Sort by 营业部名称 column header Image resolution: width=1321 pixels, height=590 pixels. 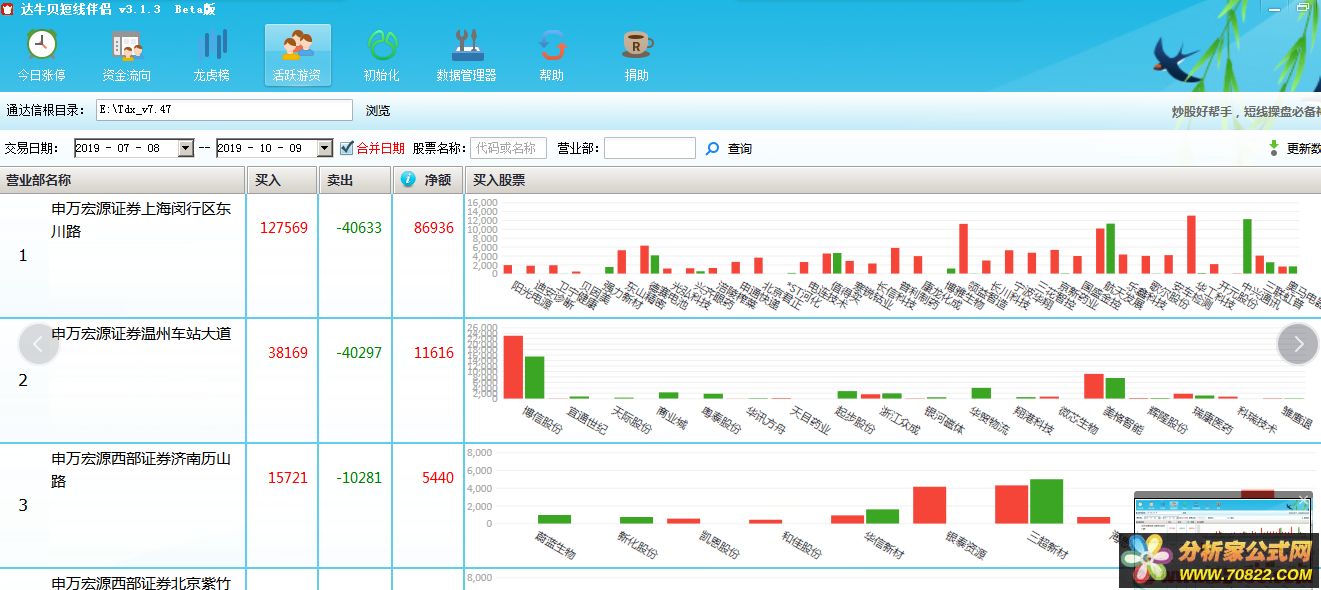[x=123, y=180]
